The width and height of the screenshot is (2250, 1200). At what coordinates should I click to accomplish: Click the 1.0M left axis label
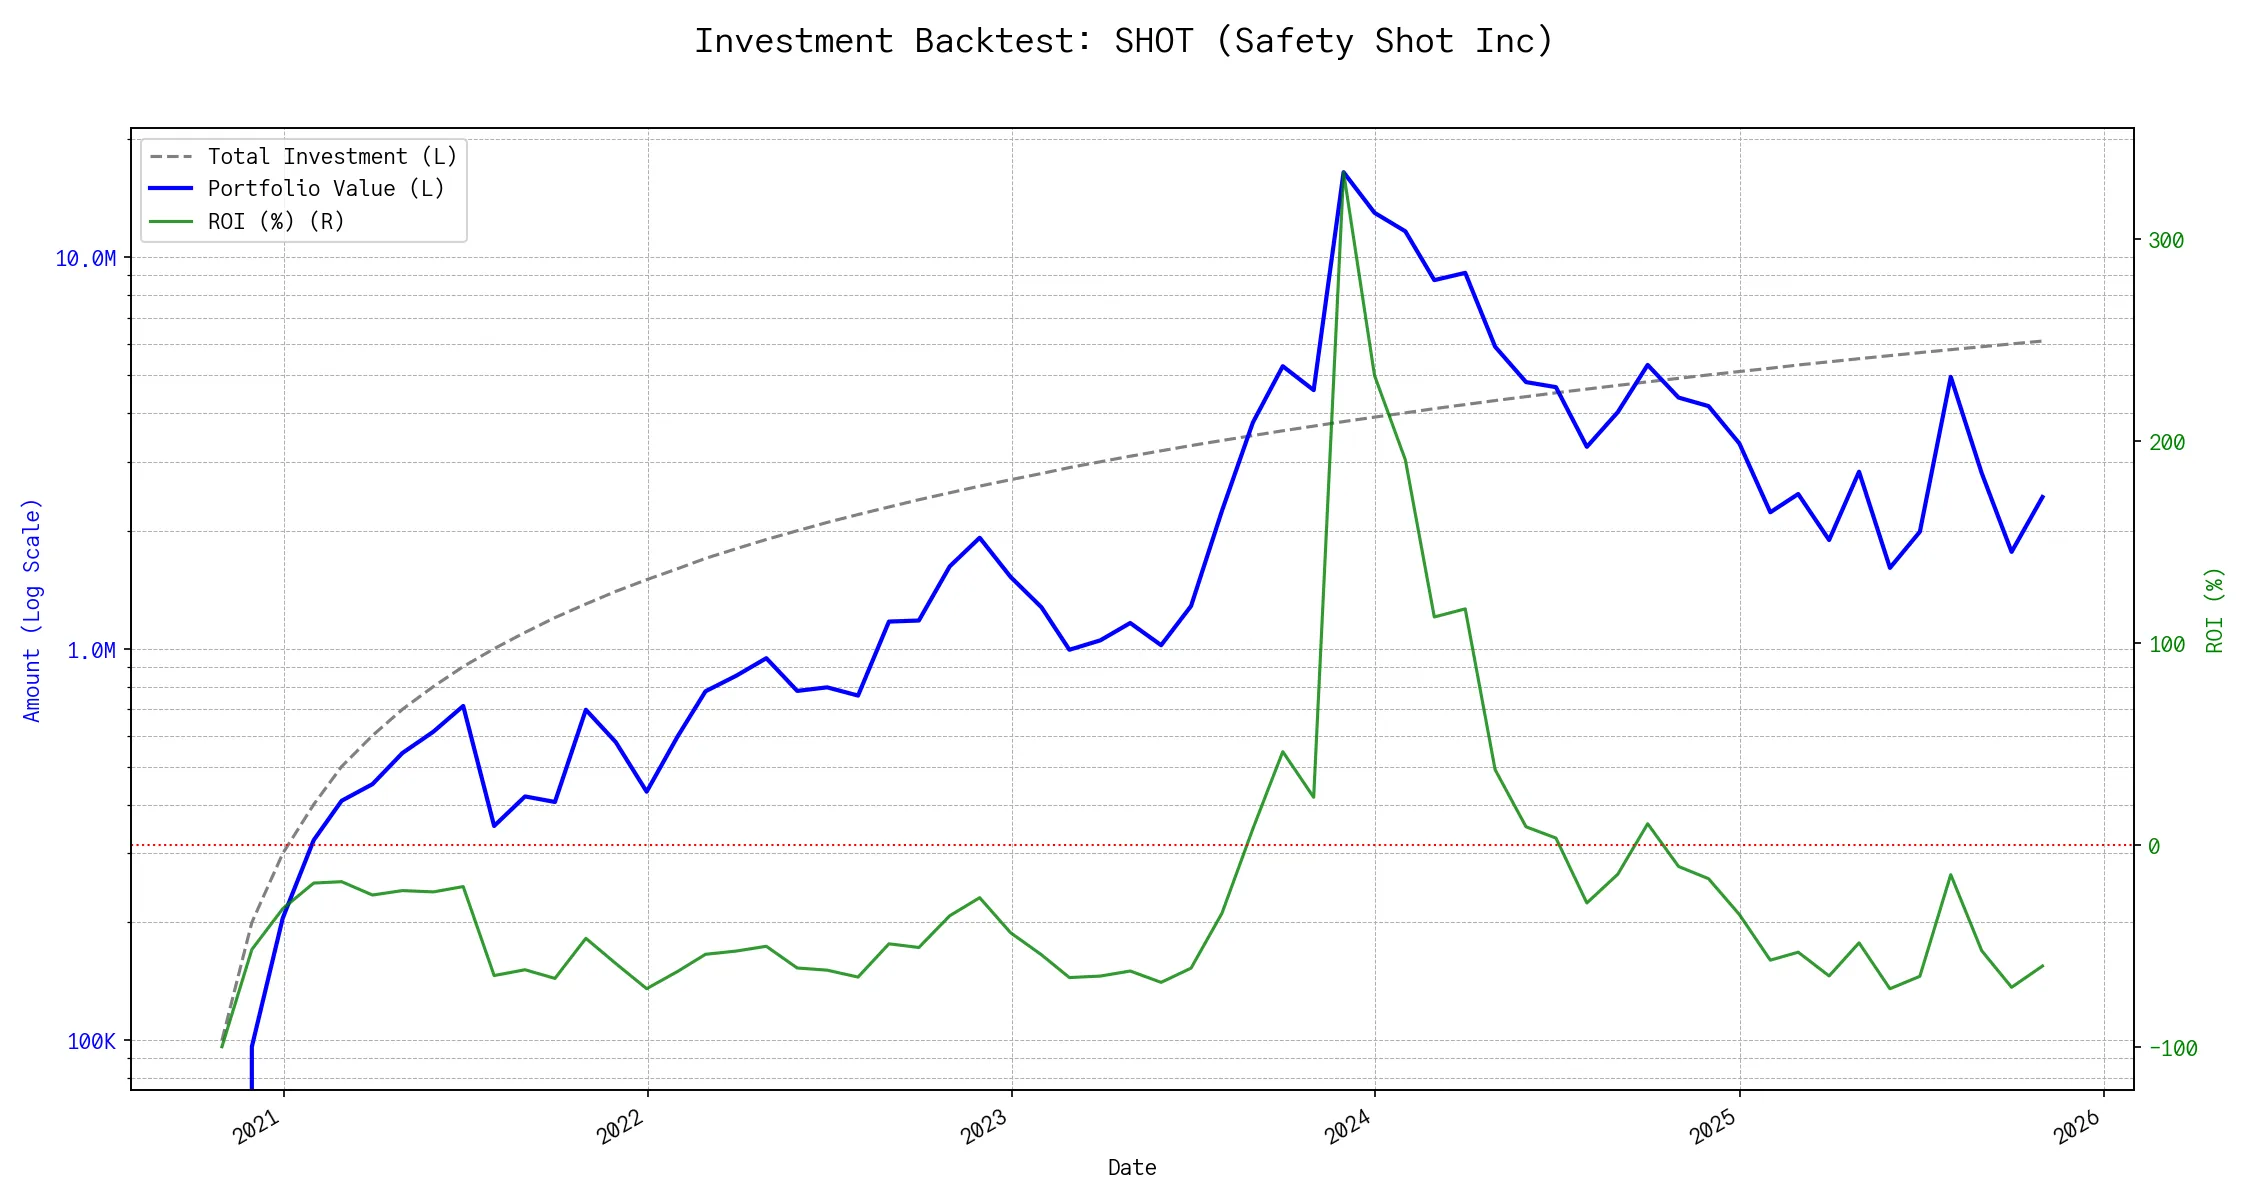[92, 651]
